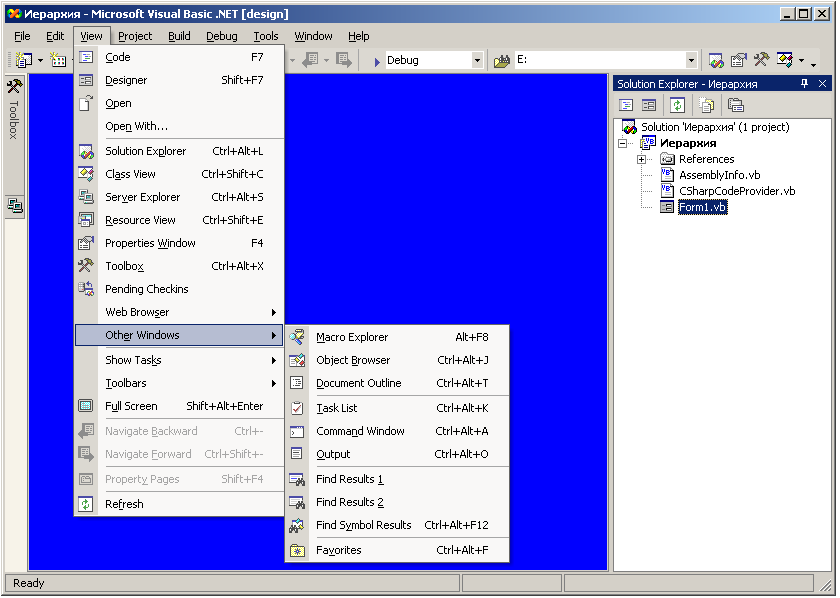Click the Object Browser menu icon

pos(297,360)
